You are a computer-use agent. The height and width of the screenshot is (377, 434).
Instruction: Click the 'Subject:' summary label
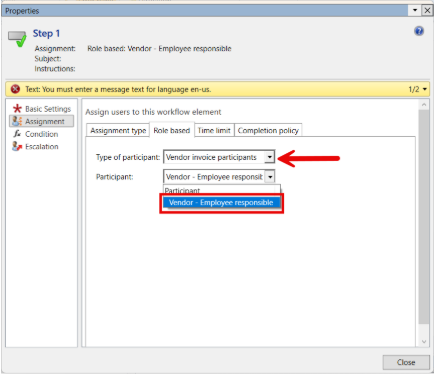click(48, 59)
